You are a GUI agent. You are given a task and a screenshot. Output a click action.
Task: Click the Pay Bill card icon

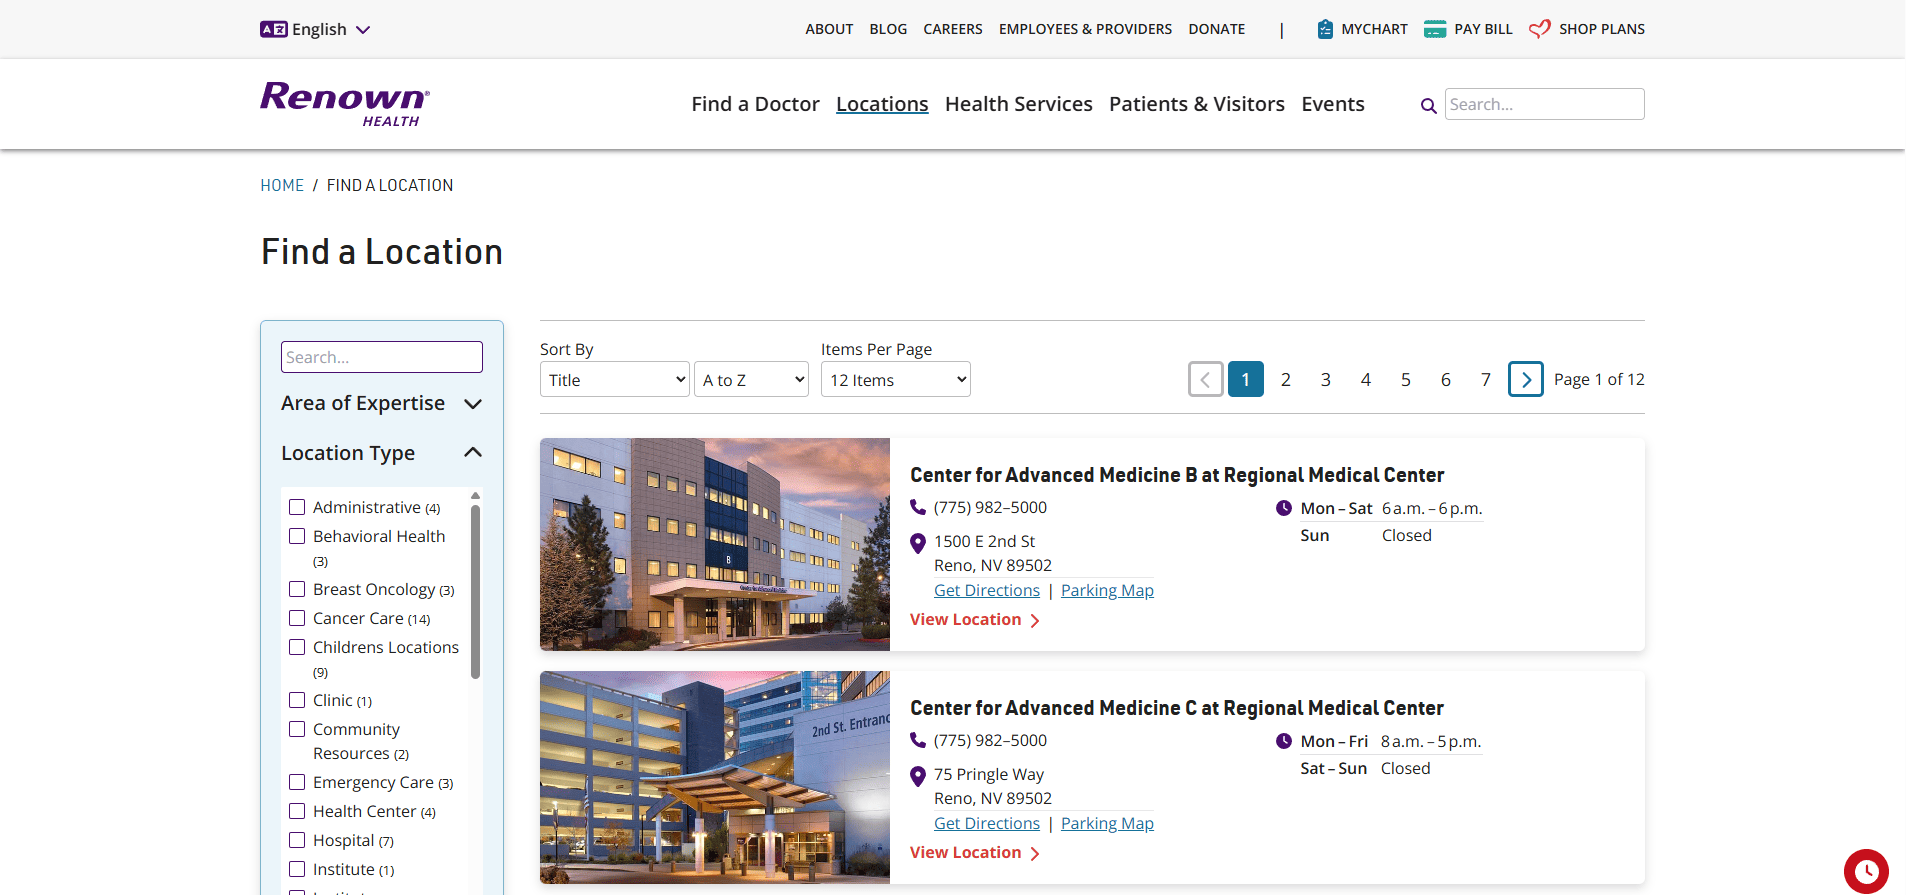[x=1435, y=29]
